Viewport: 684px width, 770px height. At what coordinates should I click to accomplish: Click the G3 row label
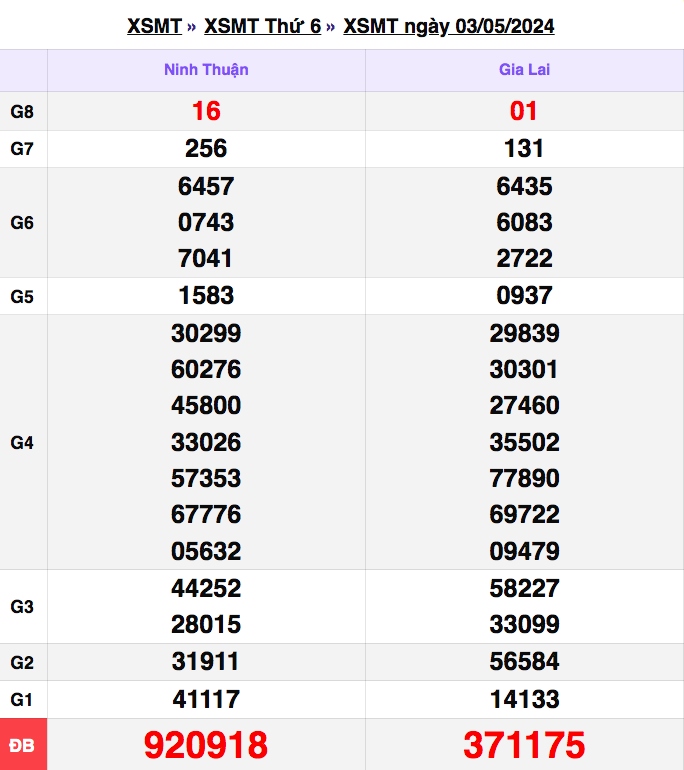22,607
